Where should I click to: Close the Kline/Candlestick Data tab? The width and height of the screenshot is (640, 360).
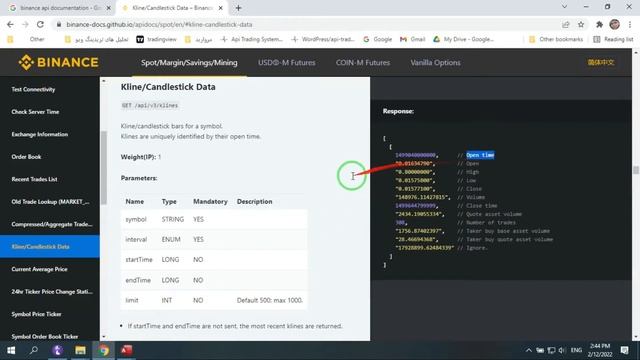[x=220, y=8]
